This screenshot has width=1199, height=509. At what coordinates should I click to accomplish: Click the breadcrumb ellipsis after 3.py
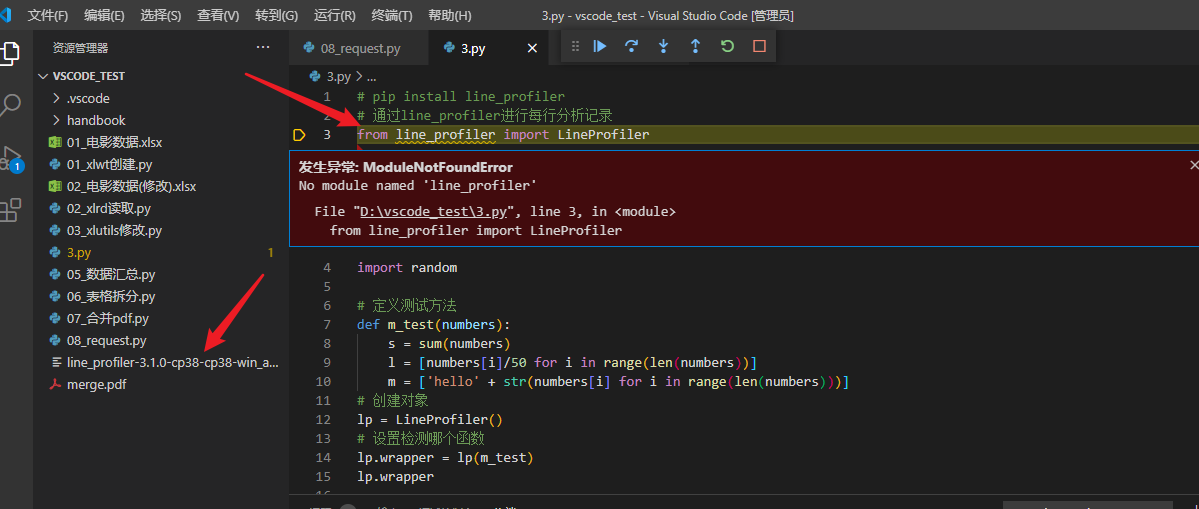point(372,76)
